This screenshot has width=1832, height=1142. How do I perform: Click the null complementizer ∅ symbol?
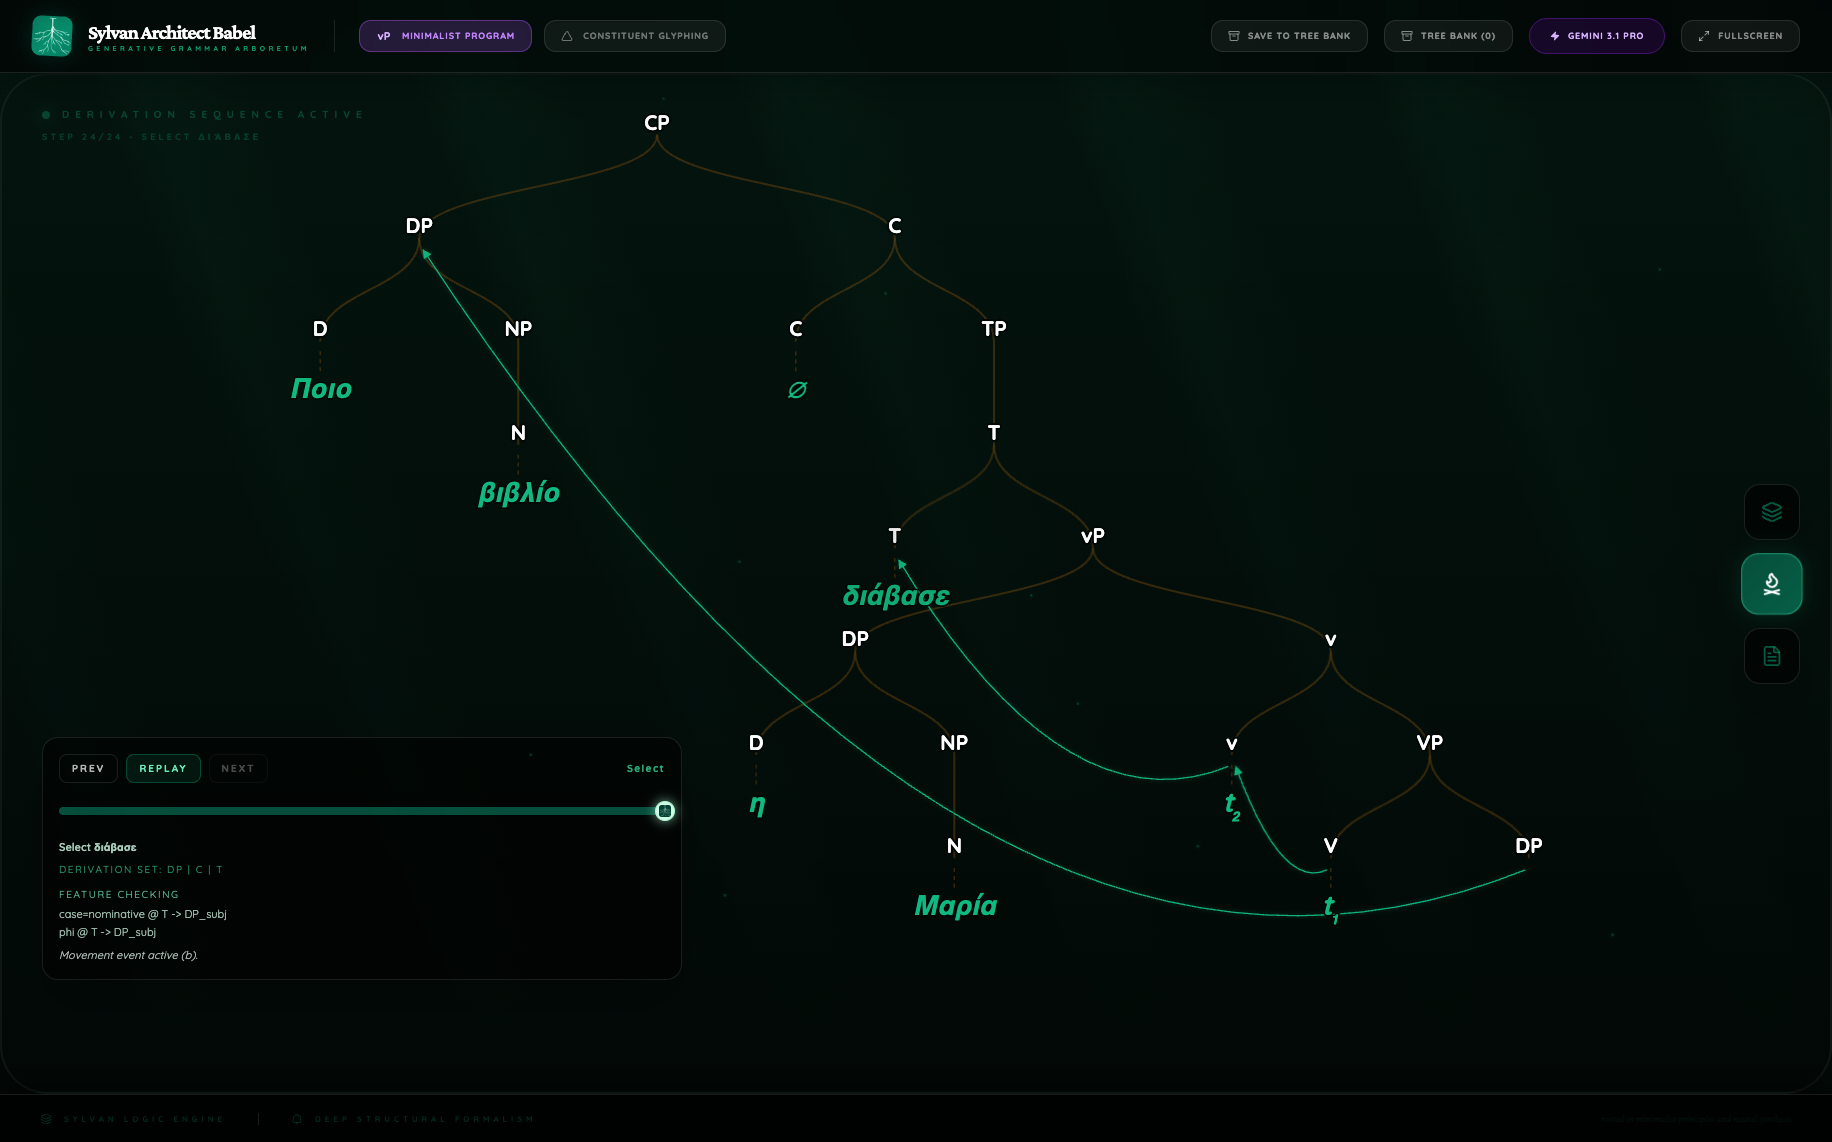tap(797, 390)
